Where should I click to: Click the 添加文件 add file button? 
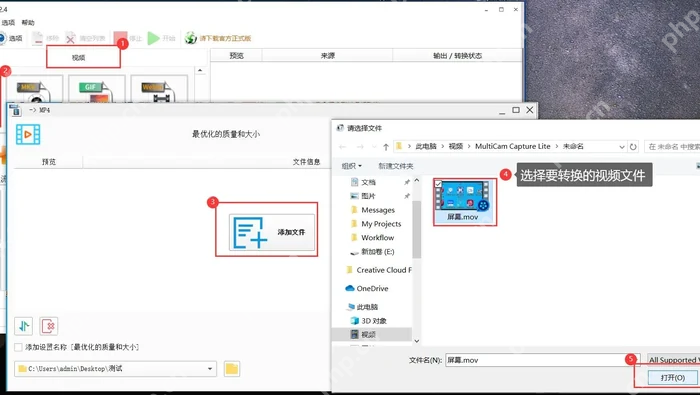272,232
